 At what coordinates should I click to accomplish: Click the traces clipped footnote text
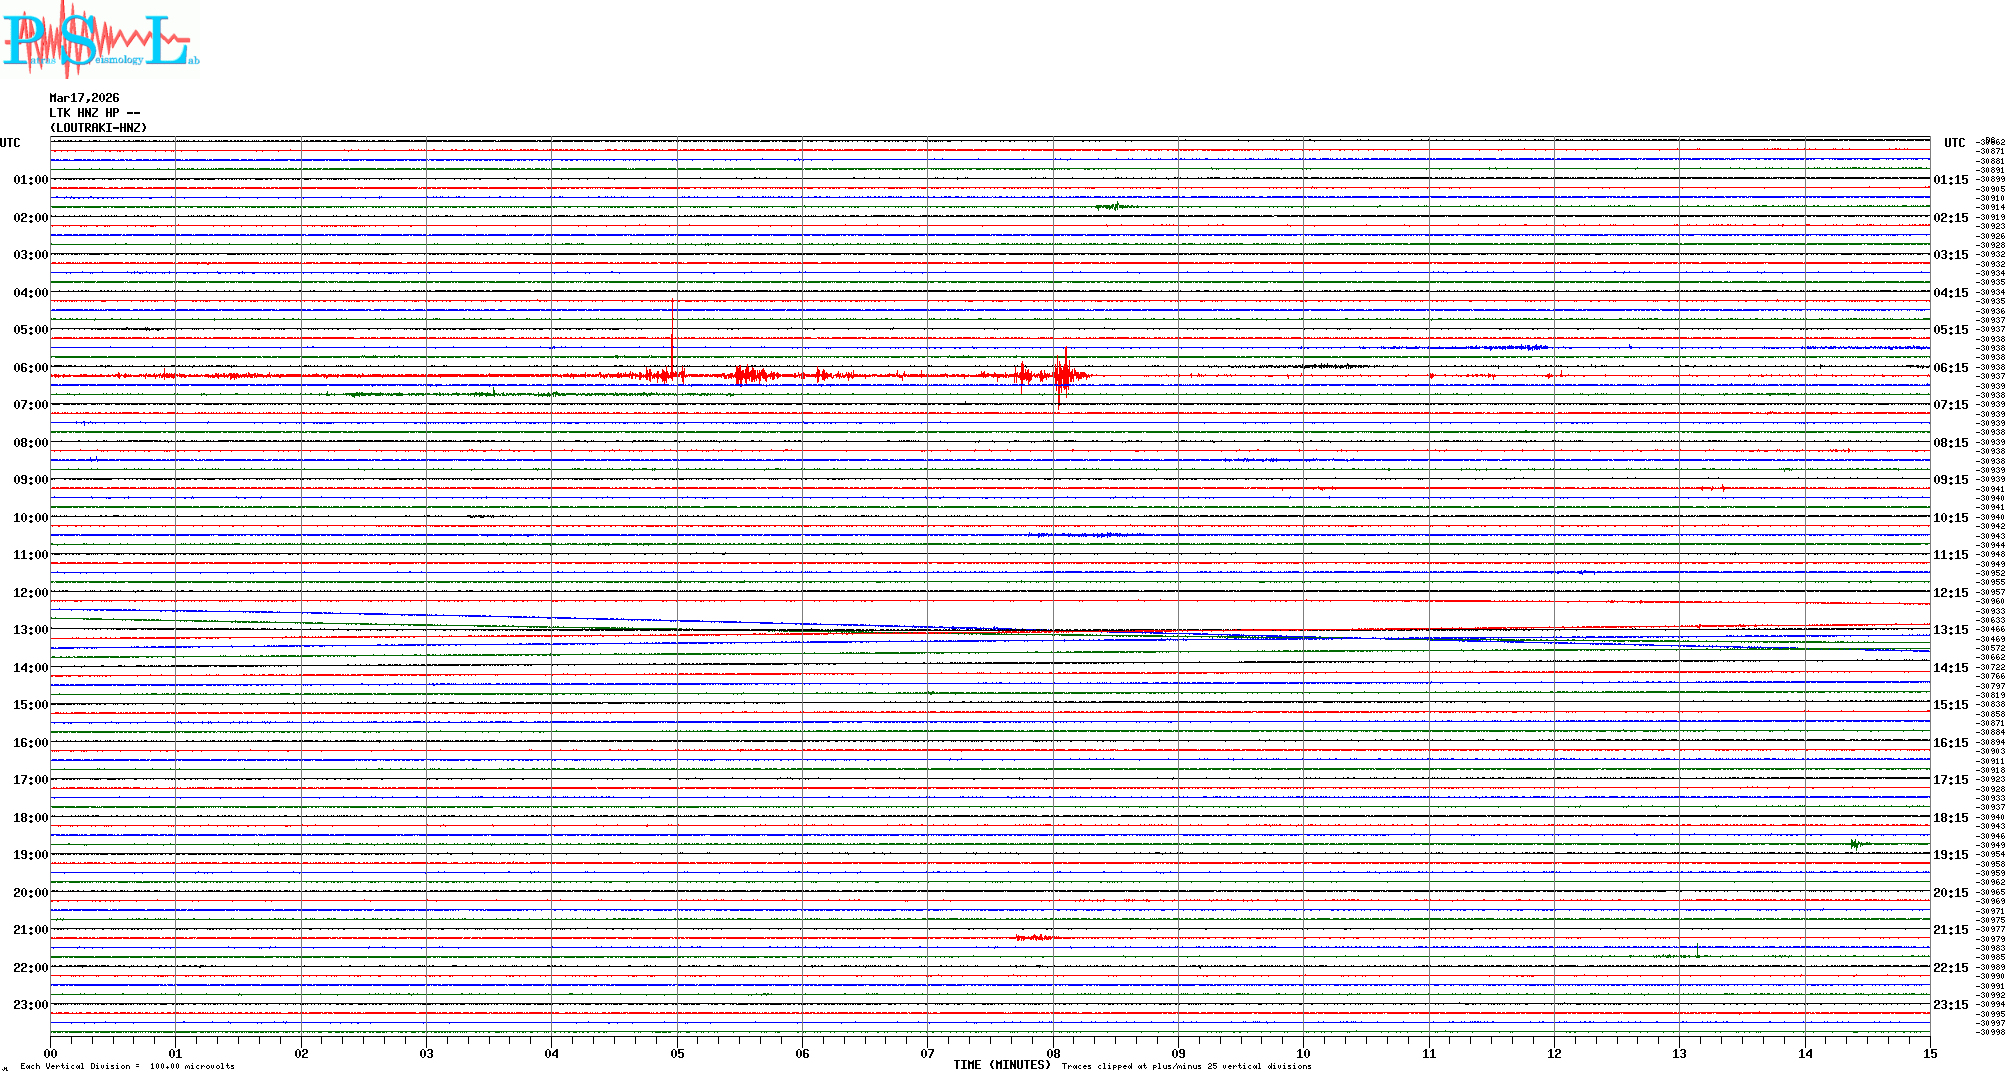1186,1067
